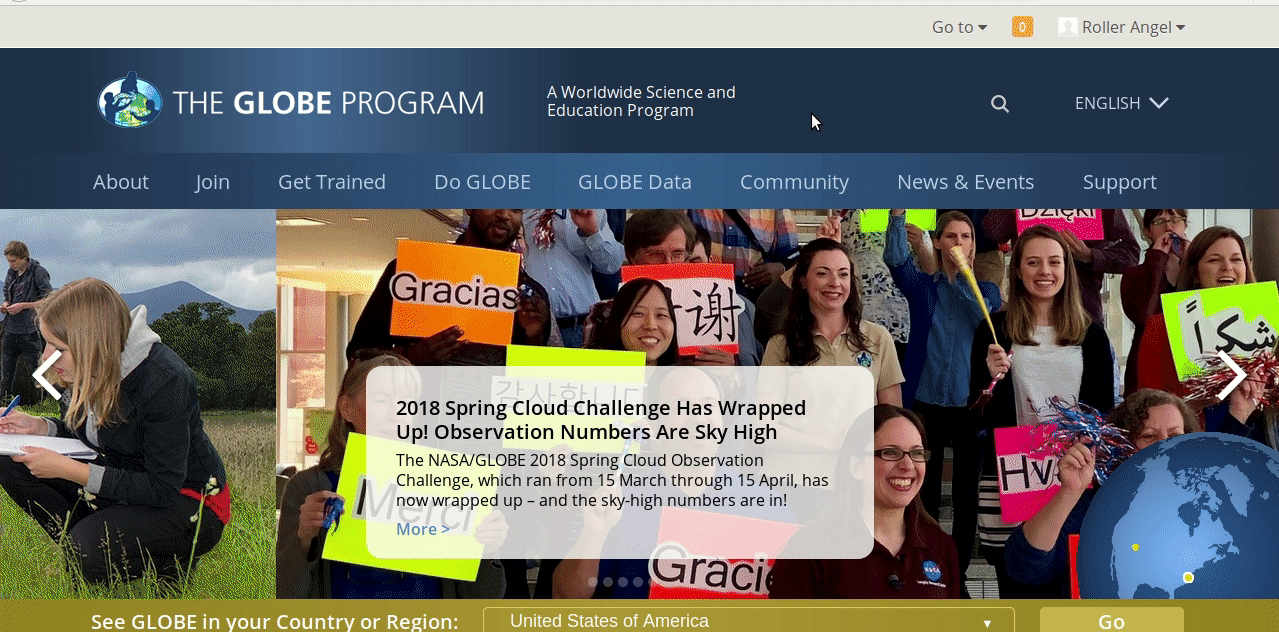Advance to the next carousel slide

pos(1232,376)
